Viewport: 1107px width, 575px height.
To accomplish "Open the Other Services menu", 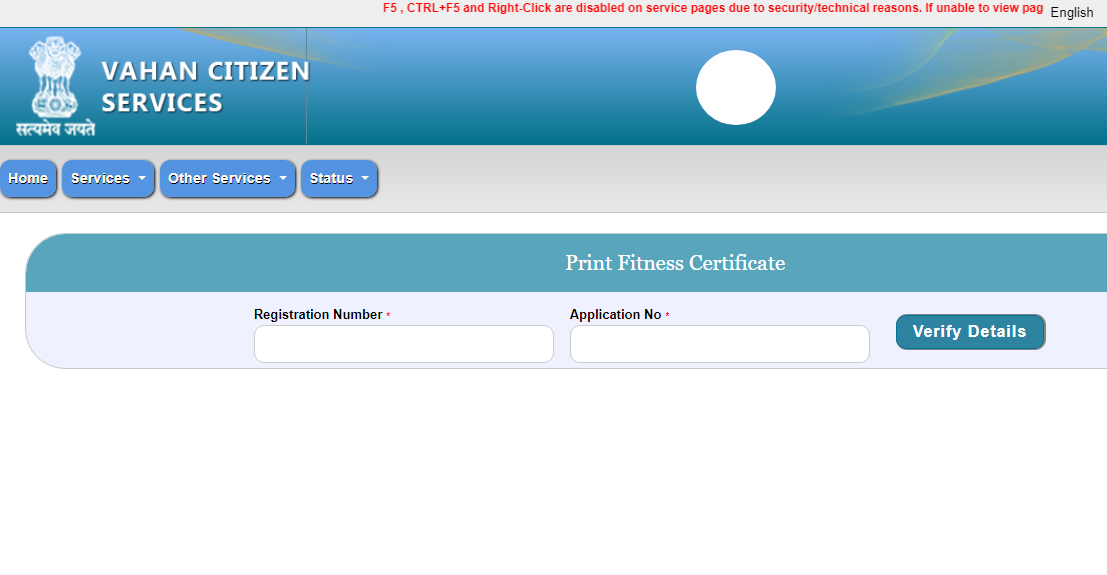I will click(227, 179).
